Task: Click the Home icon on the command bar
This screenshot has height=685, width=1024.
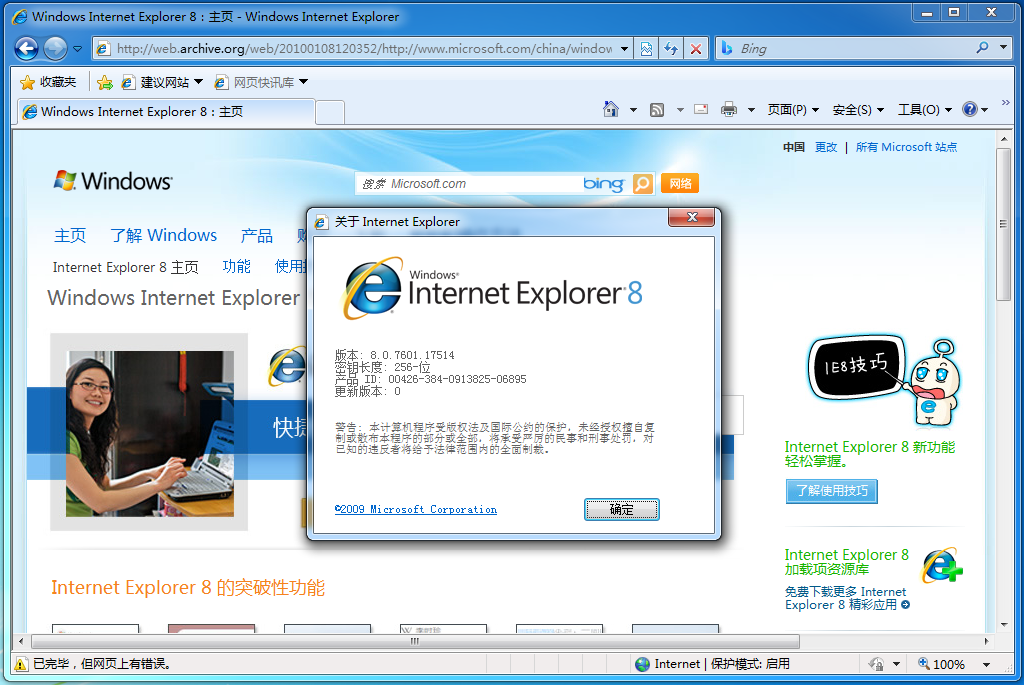Action: [609, 109]
